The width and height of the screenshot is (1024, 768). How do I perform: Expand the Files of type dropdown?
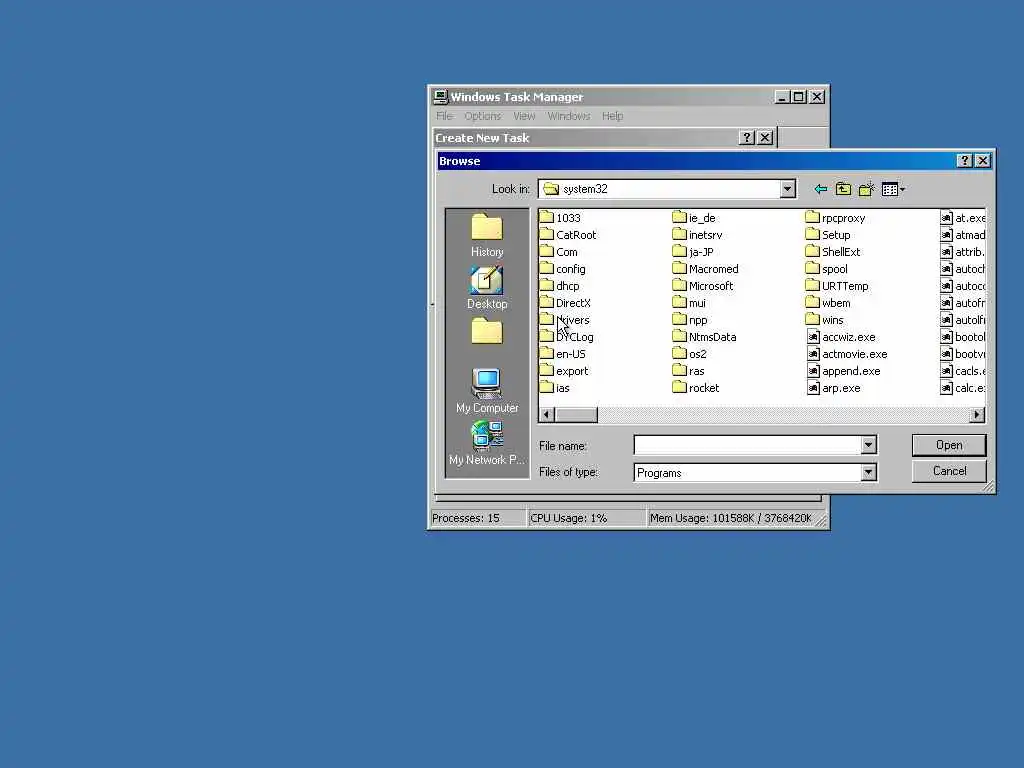pos(868,472)
